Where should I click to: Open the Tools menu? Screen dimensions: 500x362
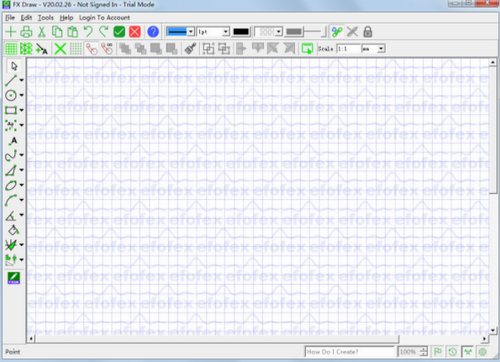[46, 18]
